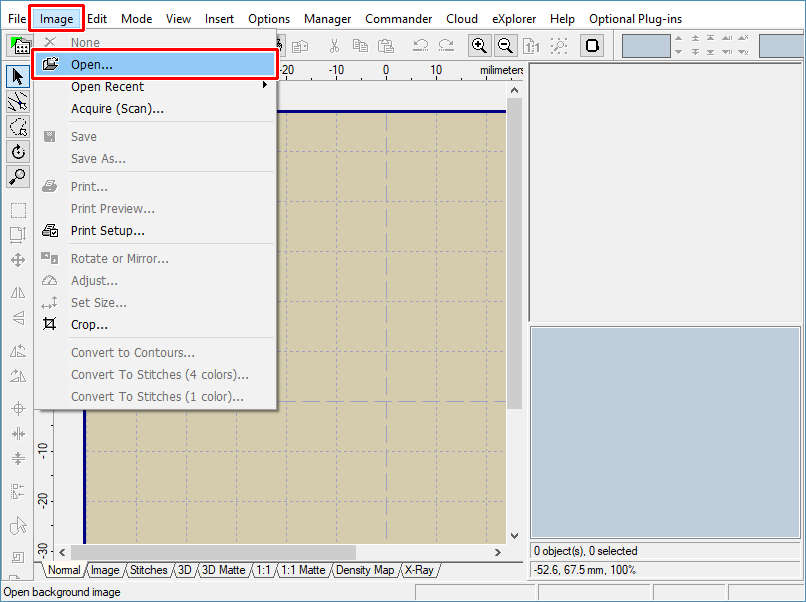Screen dimensions: 806x602
Task: Click the align vertically center icon
Action: coord(18,458)
